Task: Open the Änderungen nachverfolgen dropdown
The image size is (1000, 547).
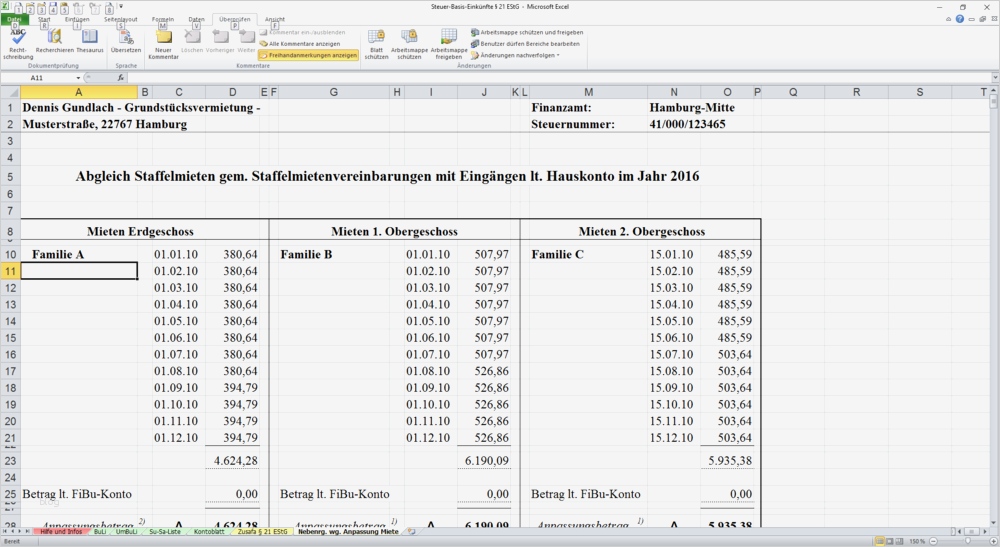Action: tap(515, 55)
